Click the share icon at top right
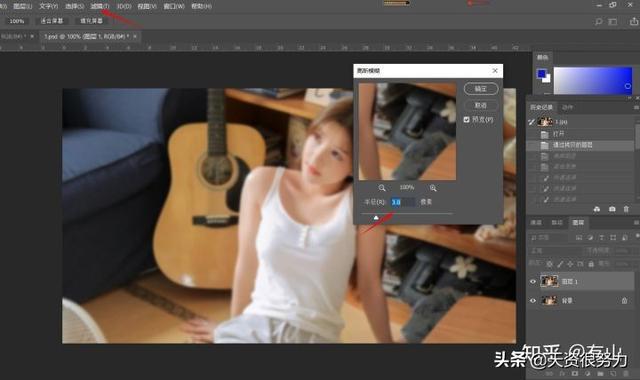The height and width of the screenshot is (380, 640). [x=633, y=21]
